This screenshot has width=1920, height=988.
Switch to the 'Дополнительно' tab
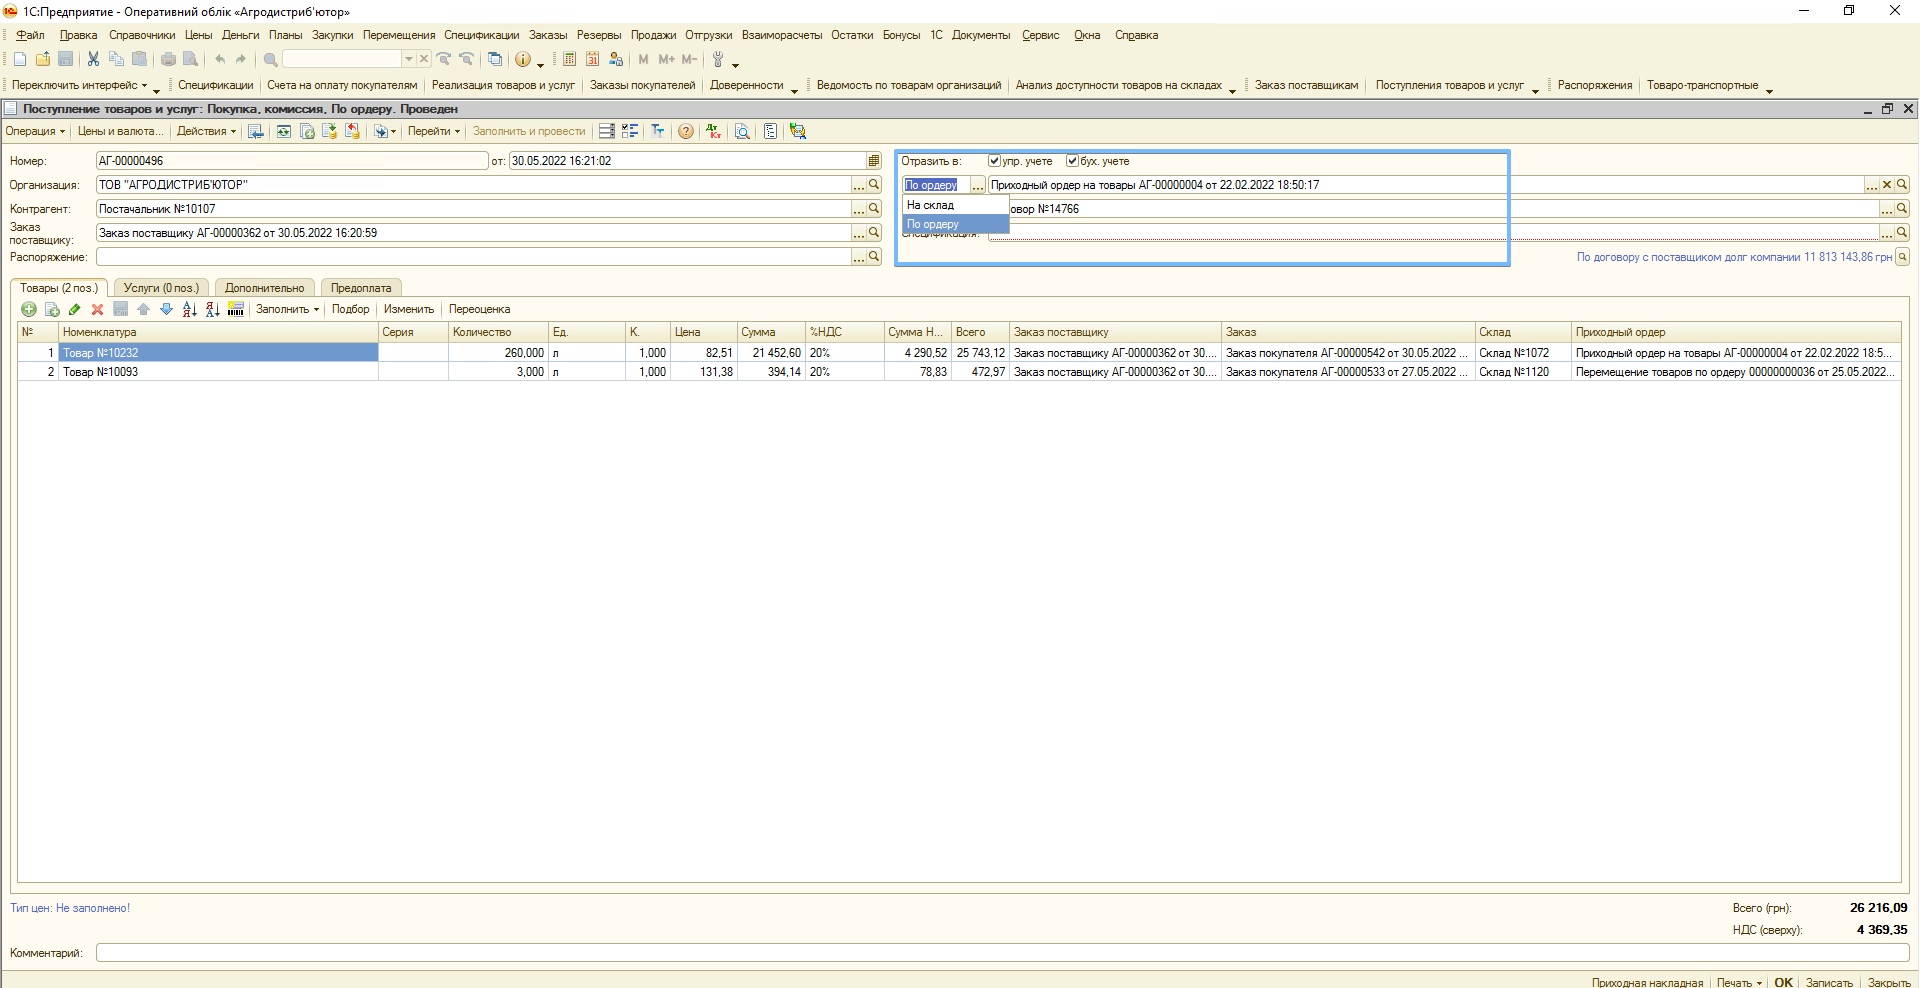(264, 288)
